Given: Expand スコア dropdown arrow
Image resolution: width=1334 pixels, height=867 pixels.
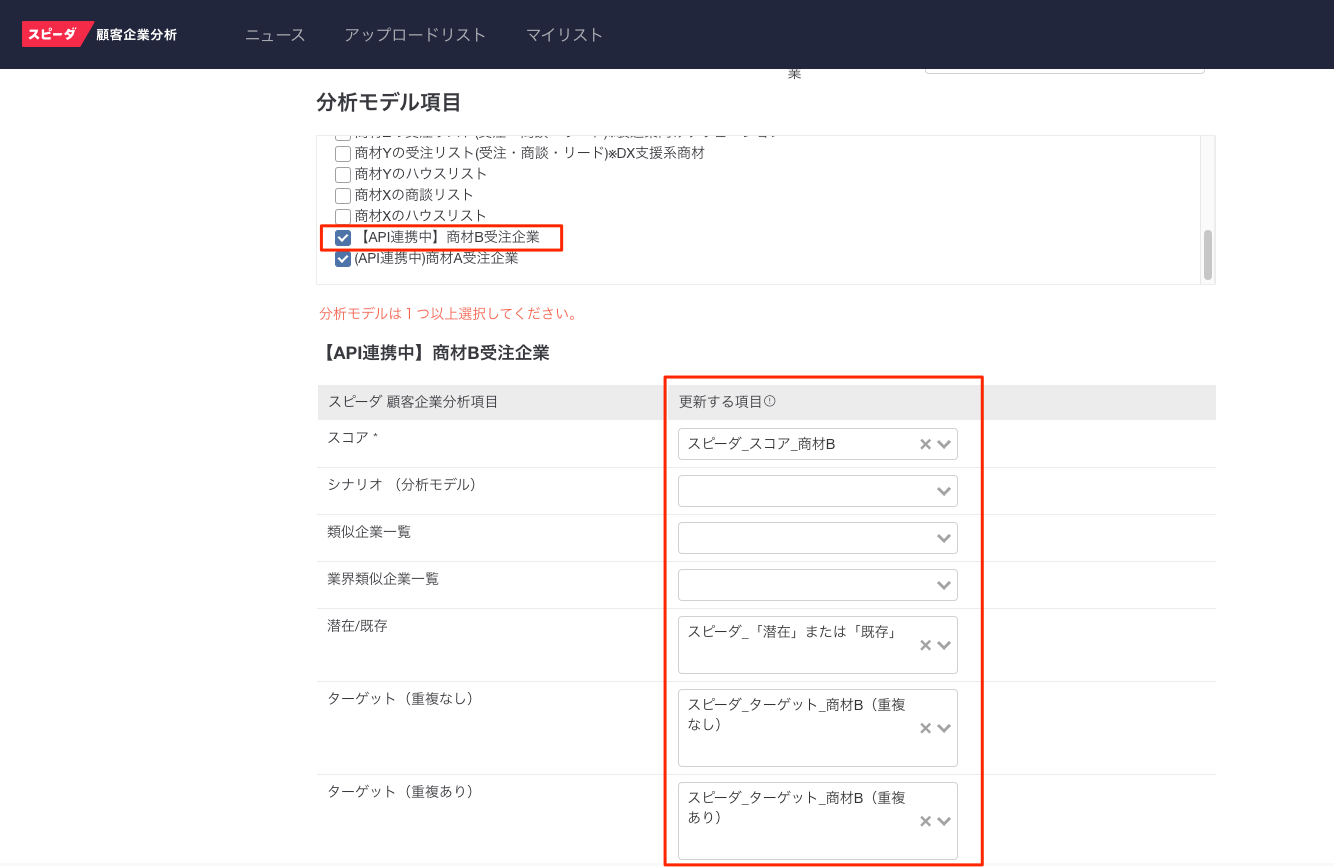Looking at the screenshot, I should click(x=944, y=444).
